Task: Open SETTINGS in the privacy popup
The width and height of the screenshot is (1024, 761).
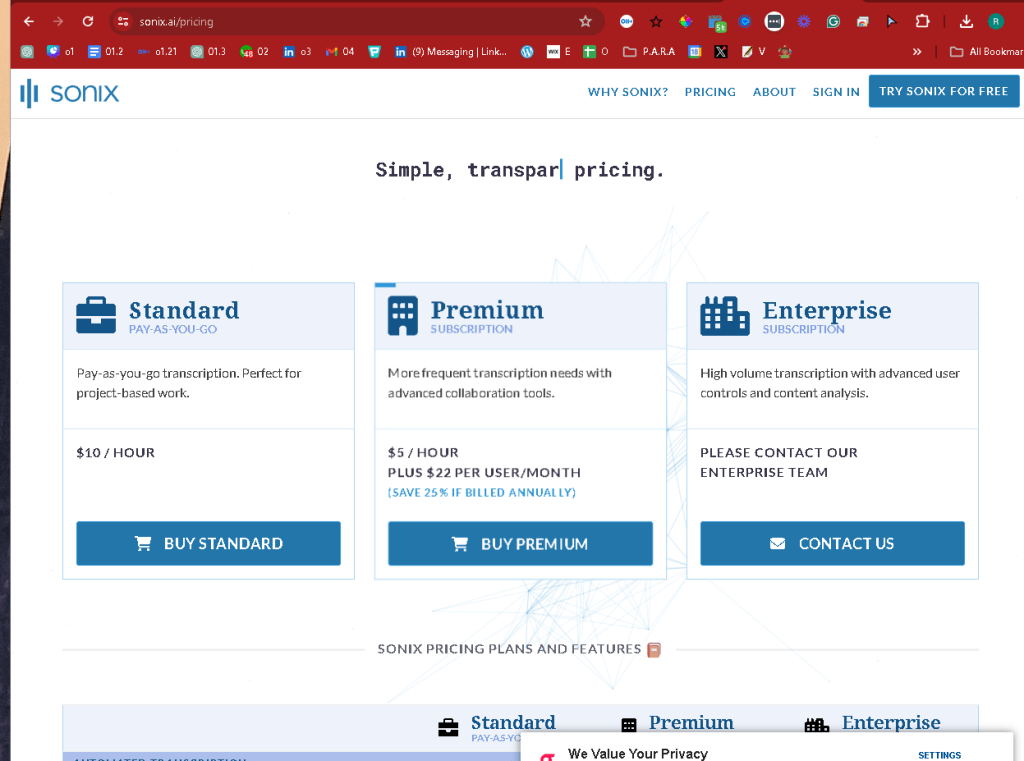Action: tap(939, 755)
